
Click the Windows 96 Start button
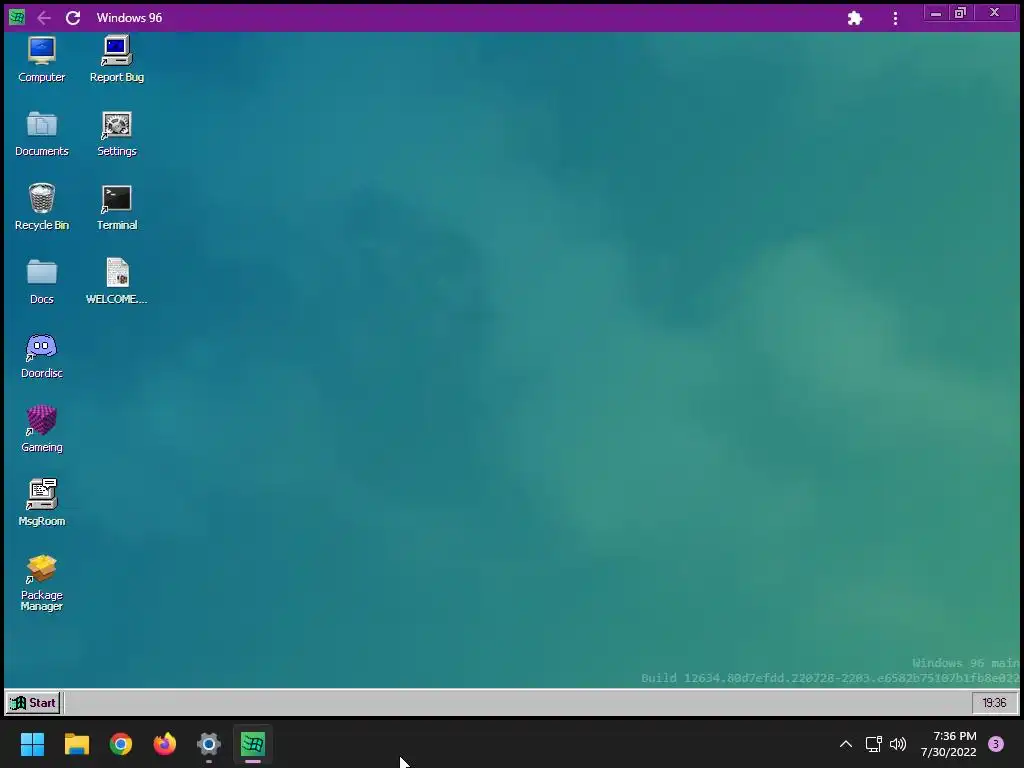[x=33, y=703]
